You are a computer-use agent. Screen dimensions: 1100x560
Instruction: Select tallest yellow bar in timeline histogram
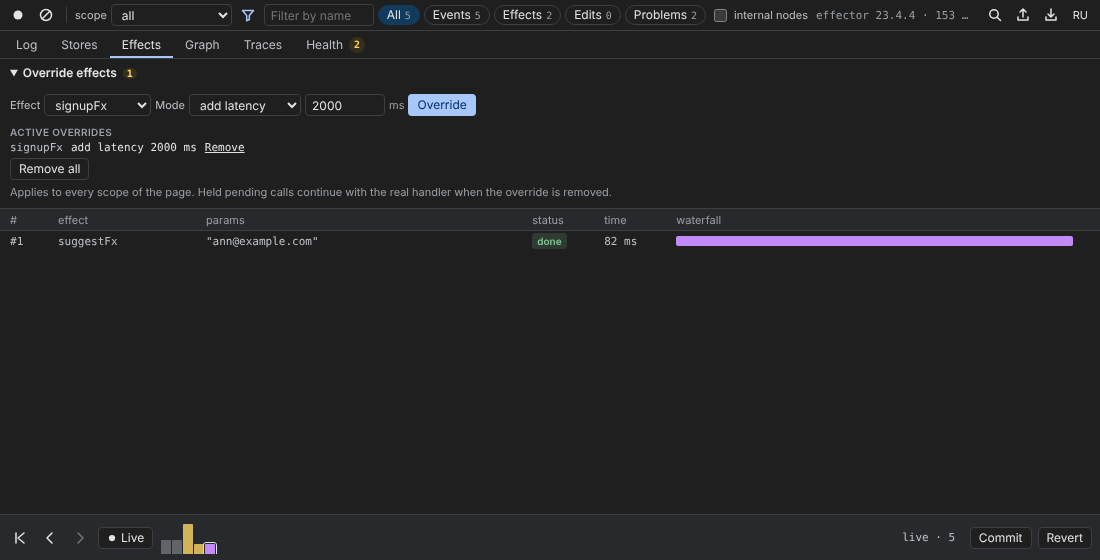tap(188, 538)
